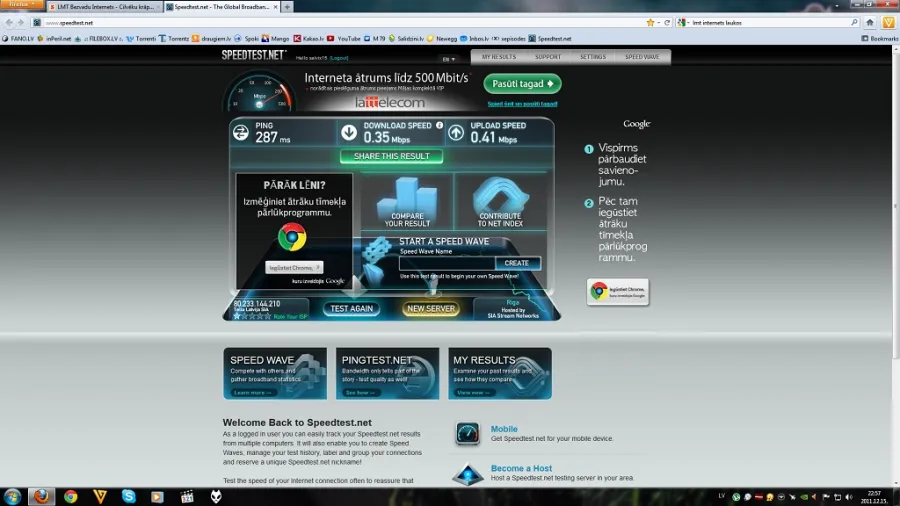
Task: Open the search engine selector dropdown
Action: coord(682,22)
